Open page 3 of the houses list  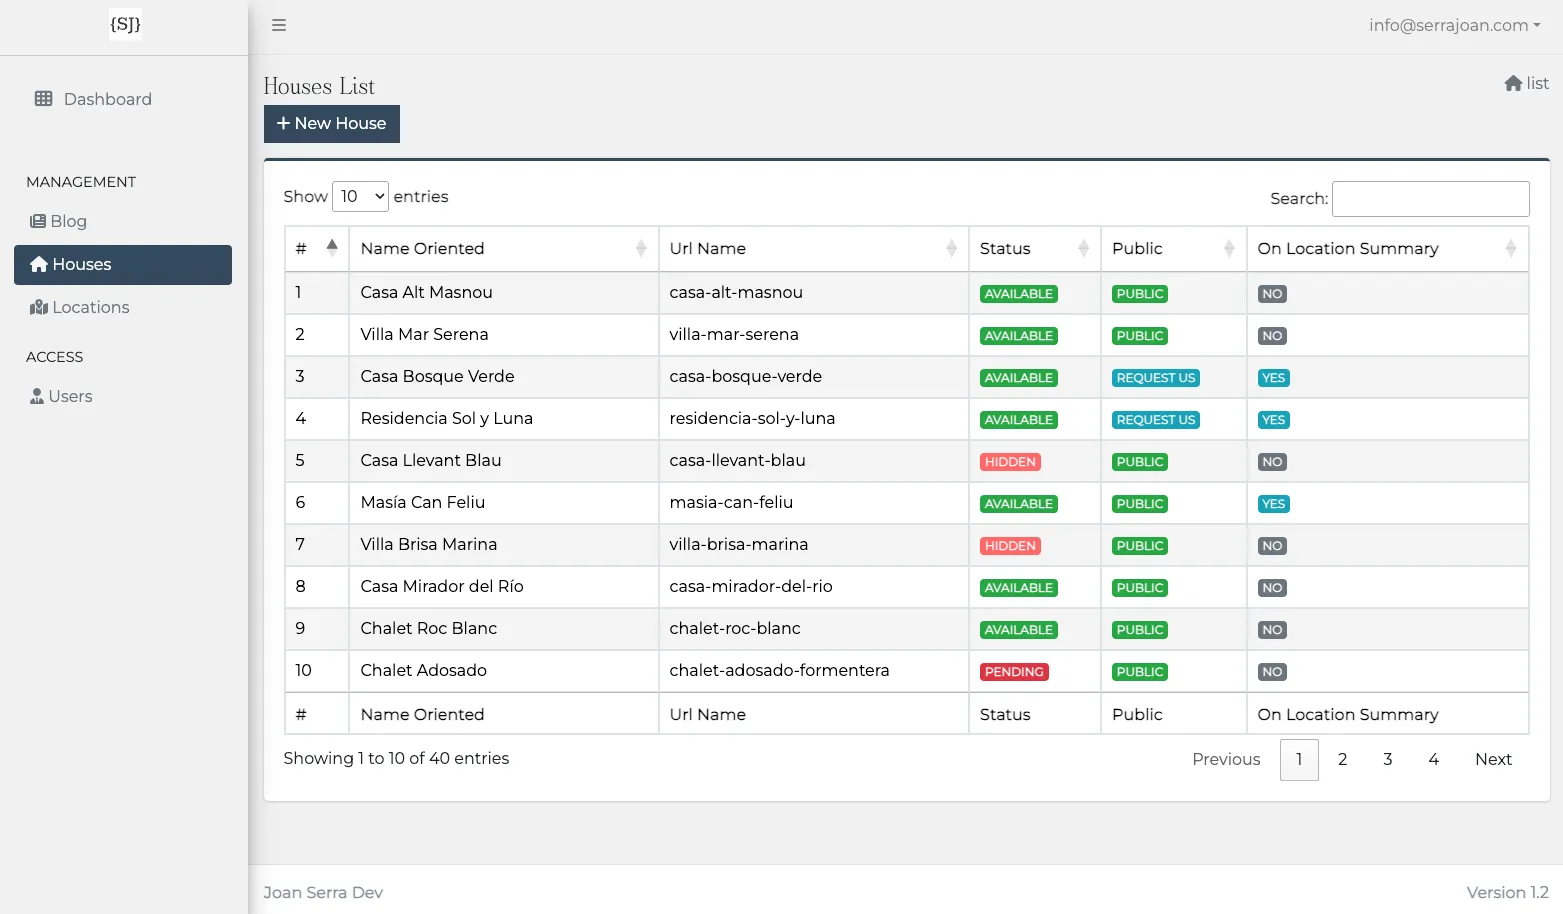coord(1388,759)
